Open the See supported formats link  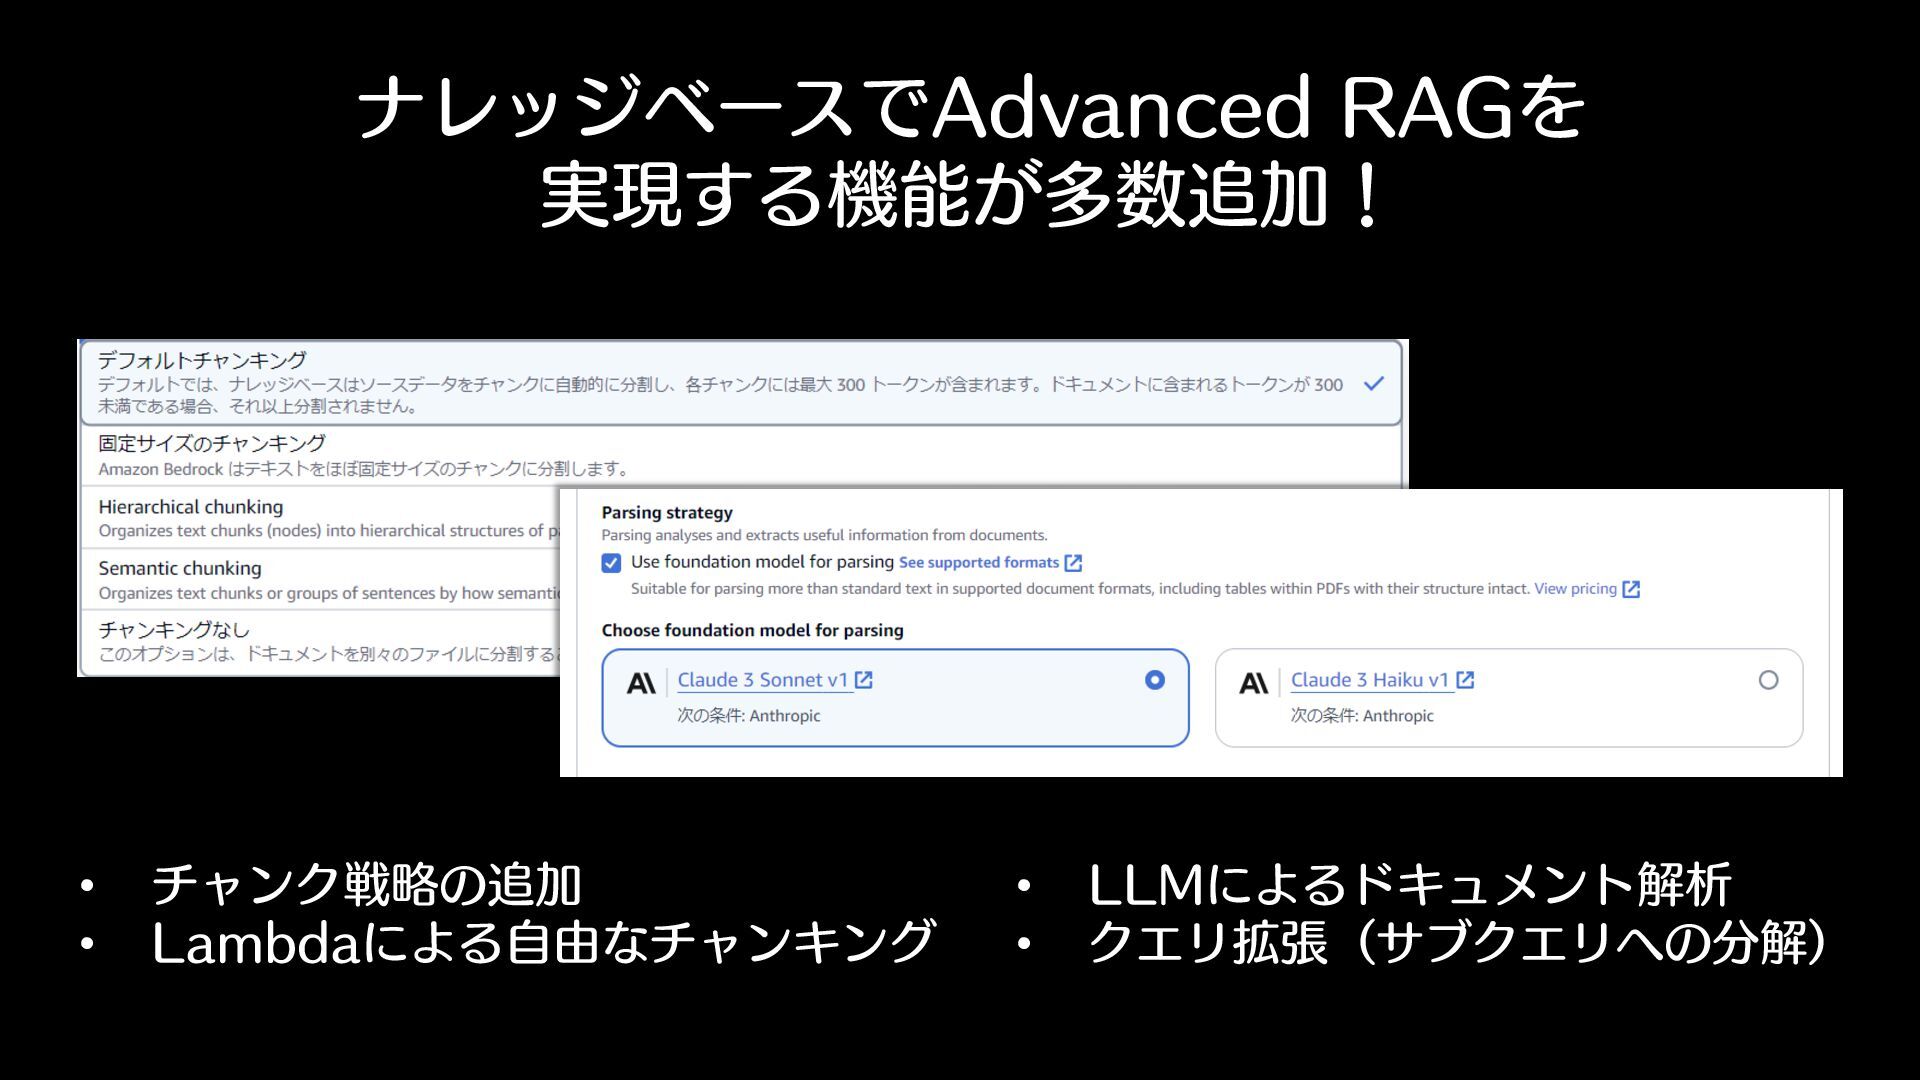(x=978, y=563)
